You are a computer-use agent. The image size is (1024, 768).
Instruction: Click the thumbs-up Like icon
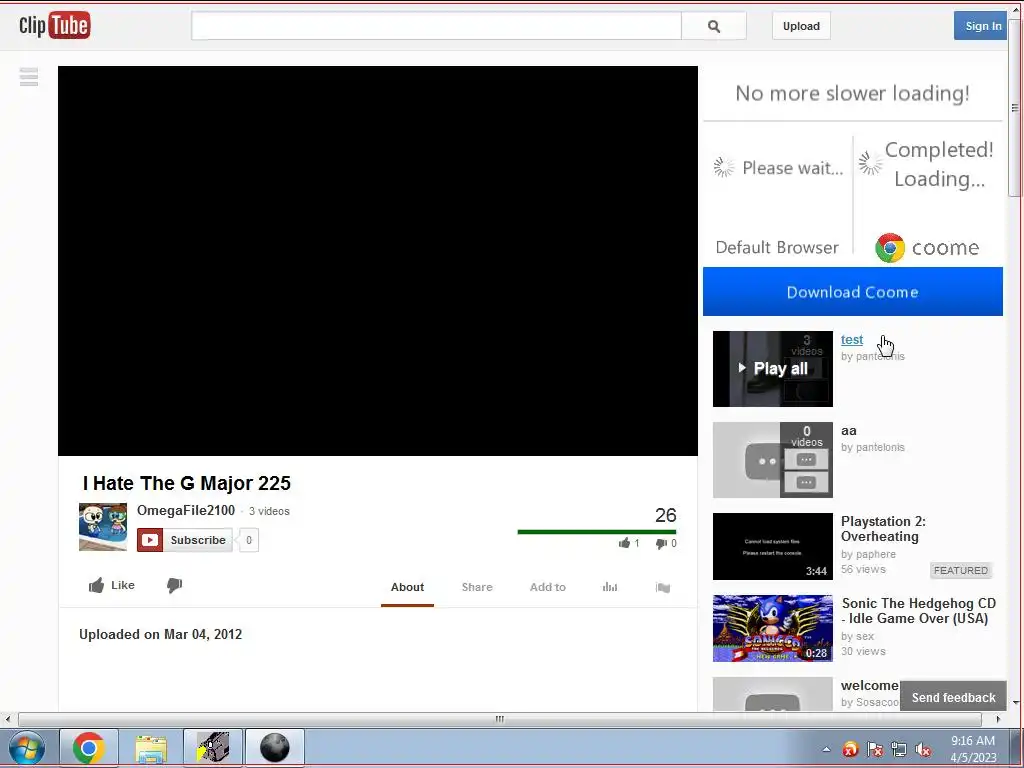[97, 585]
